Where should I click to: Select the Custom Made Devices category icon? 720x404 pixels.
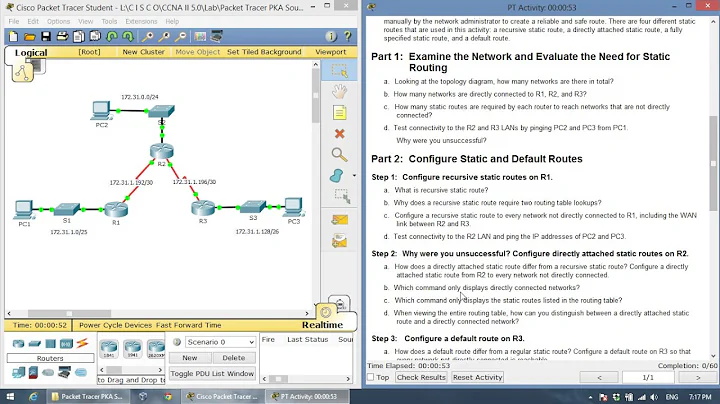(x=64, y=372)
